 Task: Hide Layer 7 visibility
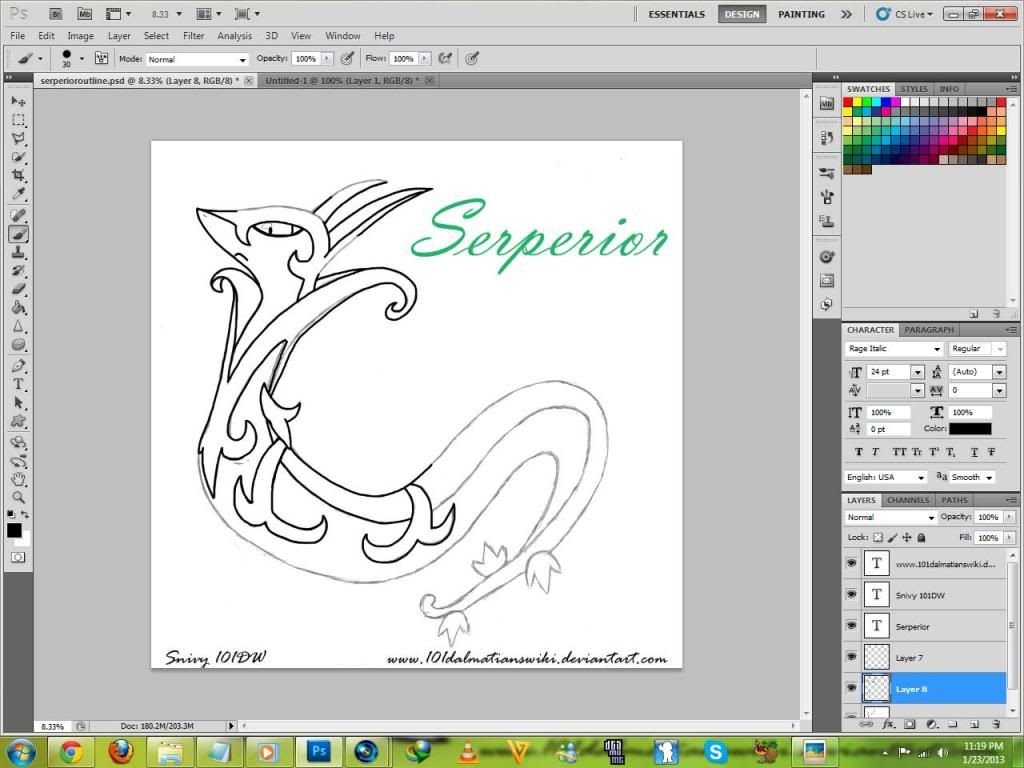pos(851,657)
